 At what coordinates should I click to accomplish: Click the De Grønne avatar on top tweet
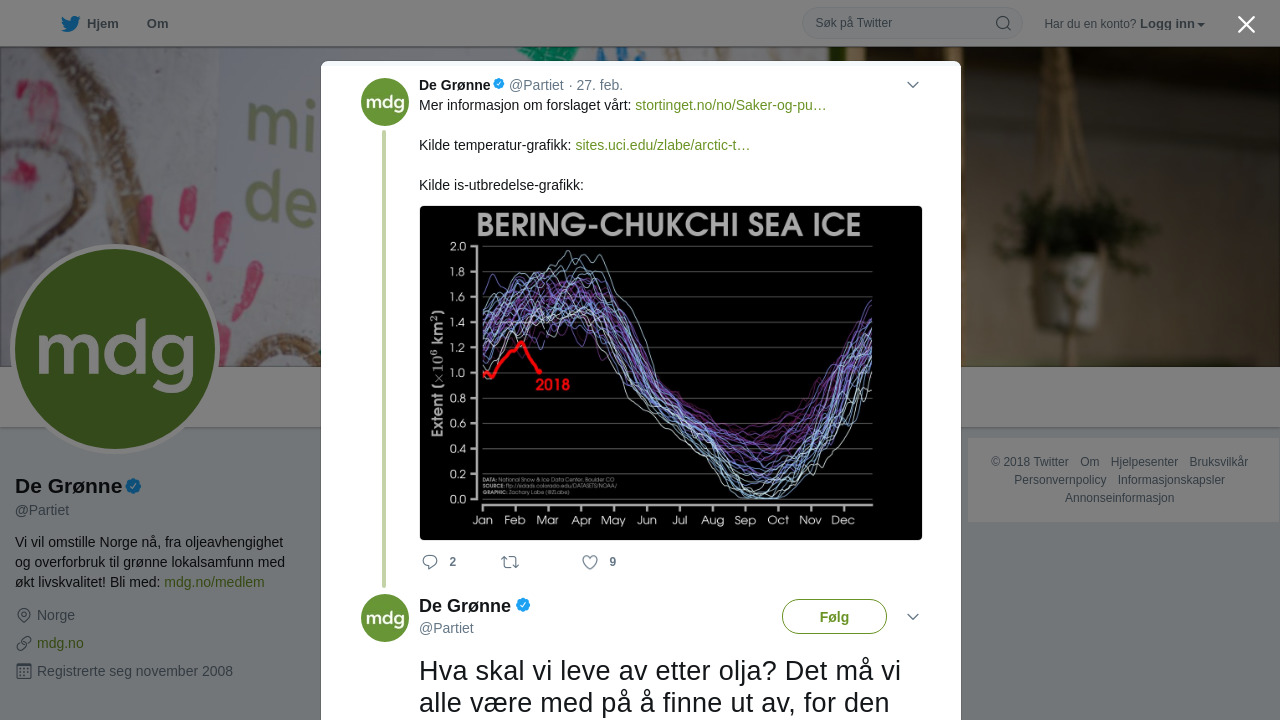pyautogui.click(x=385, y=102)
